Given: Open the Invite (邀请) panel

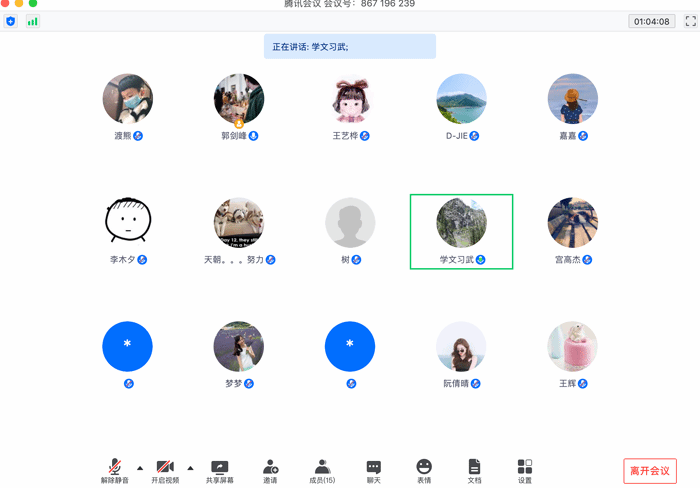Looking at the screenshot, I should (x=270, y=471).
